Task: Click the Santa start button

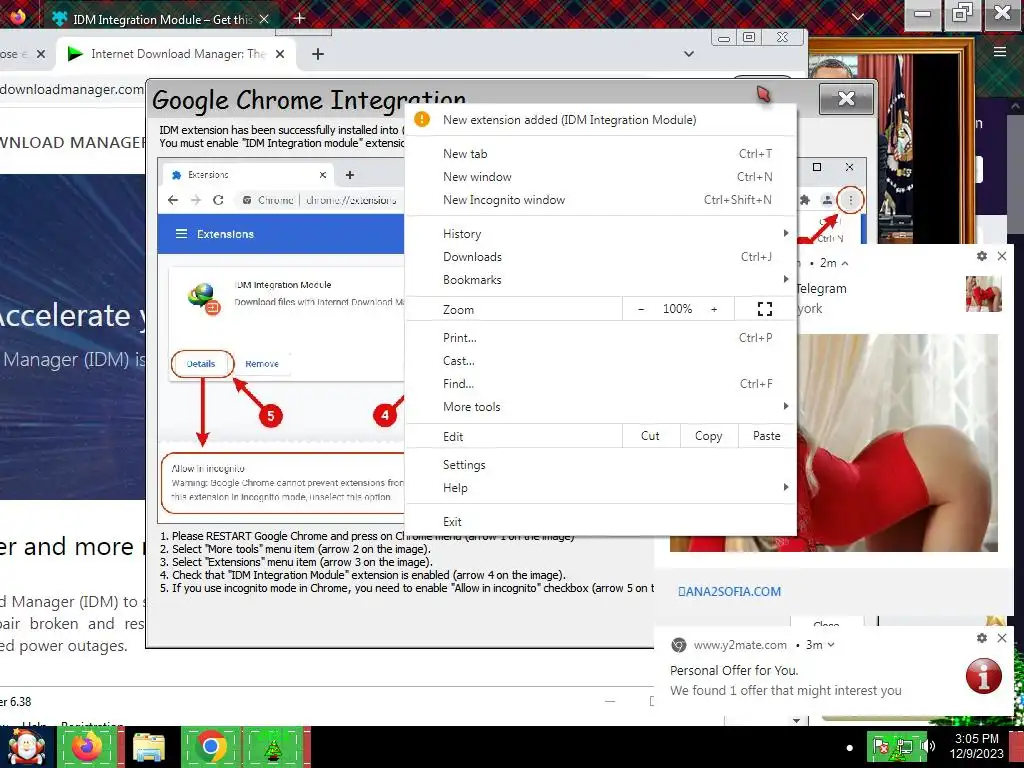Action: tap(26, 747)
